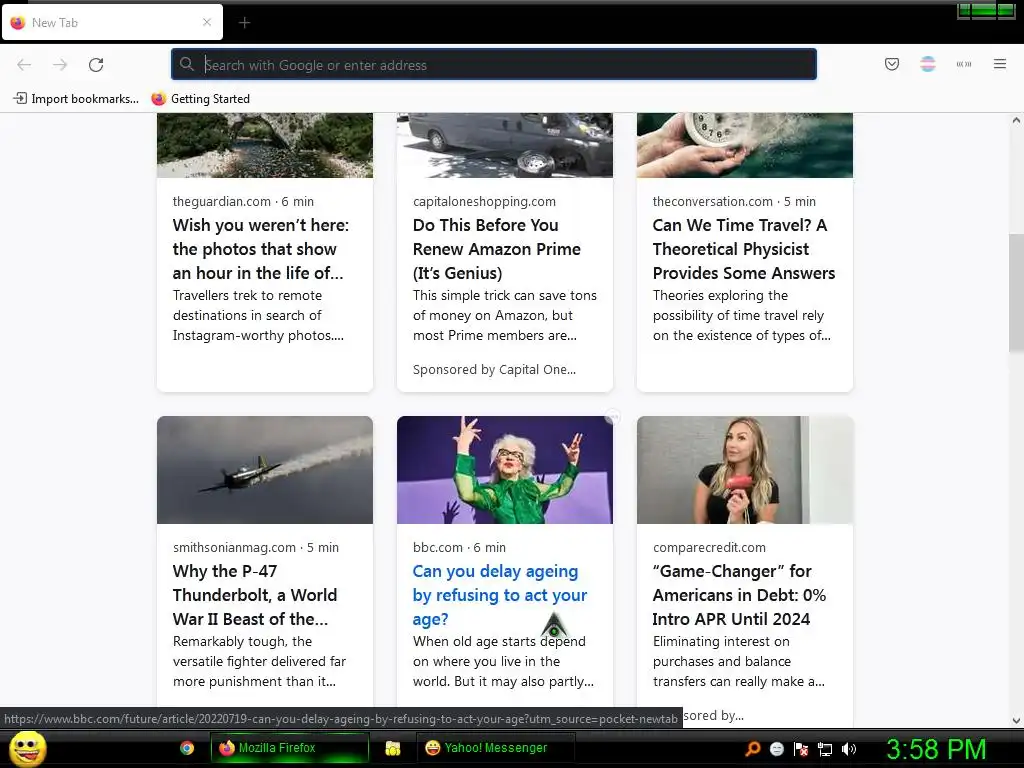This screenshot has width=1024, height=768.
Task: Click 'comparecredit.com' source text
Action: pyautogui.click(x=709, y=547)
